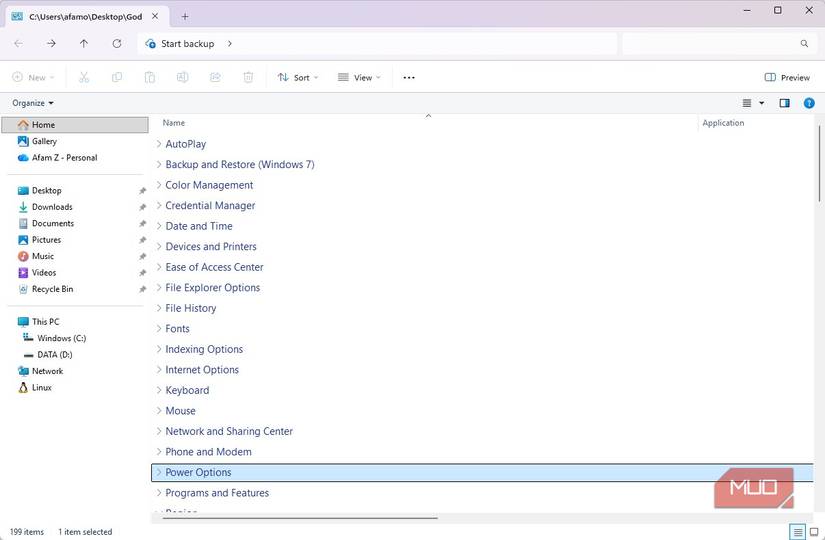825x540 pixels.
Task: Expand the chevron after Start backup
Action: (230, 44)
